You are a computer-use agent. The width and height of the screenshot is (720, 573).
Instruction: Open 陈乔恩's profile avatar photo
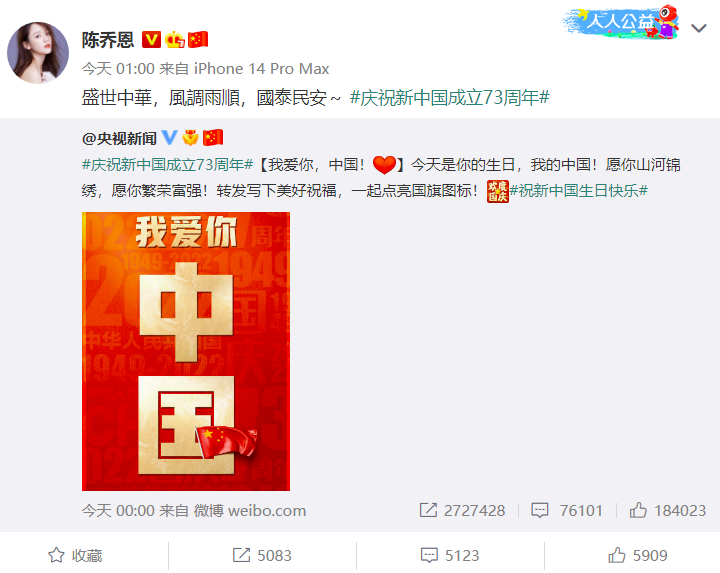click(38, 53)
